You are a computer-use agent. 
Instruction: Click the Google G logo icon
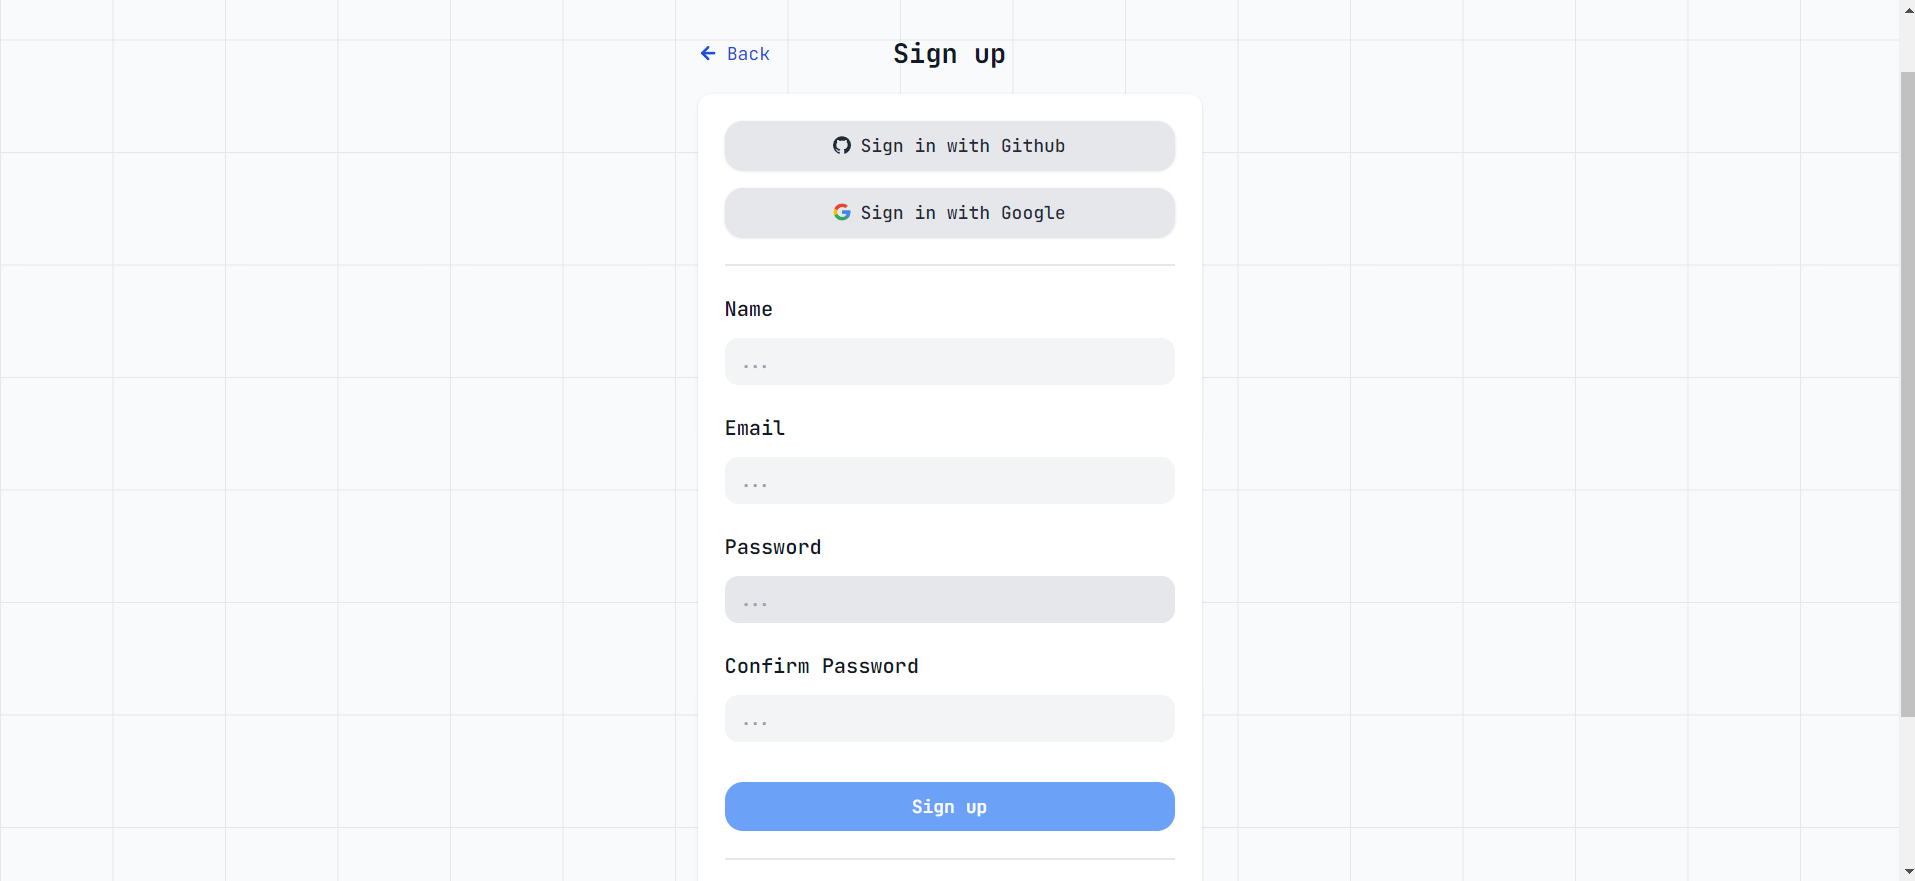tap(842, 213)
